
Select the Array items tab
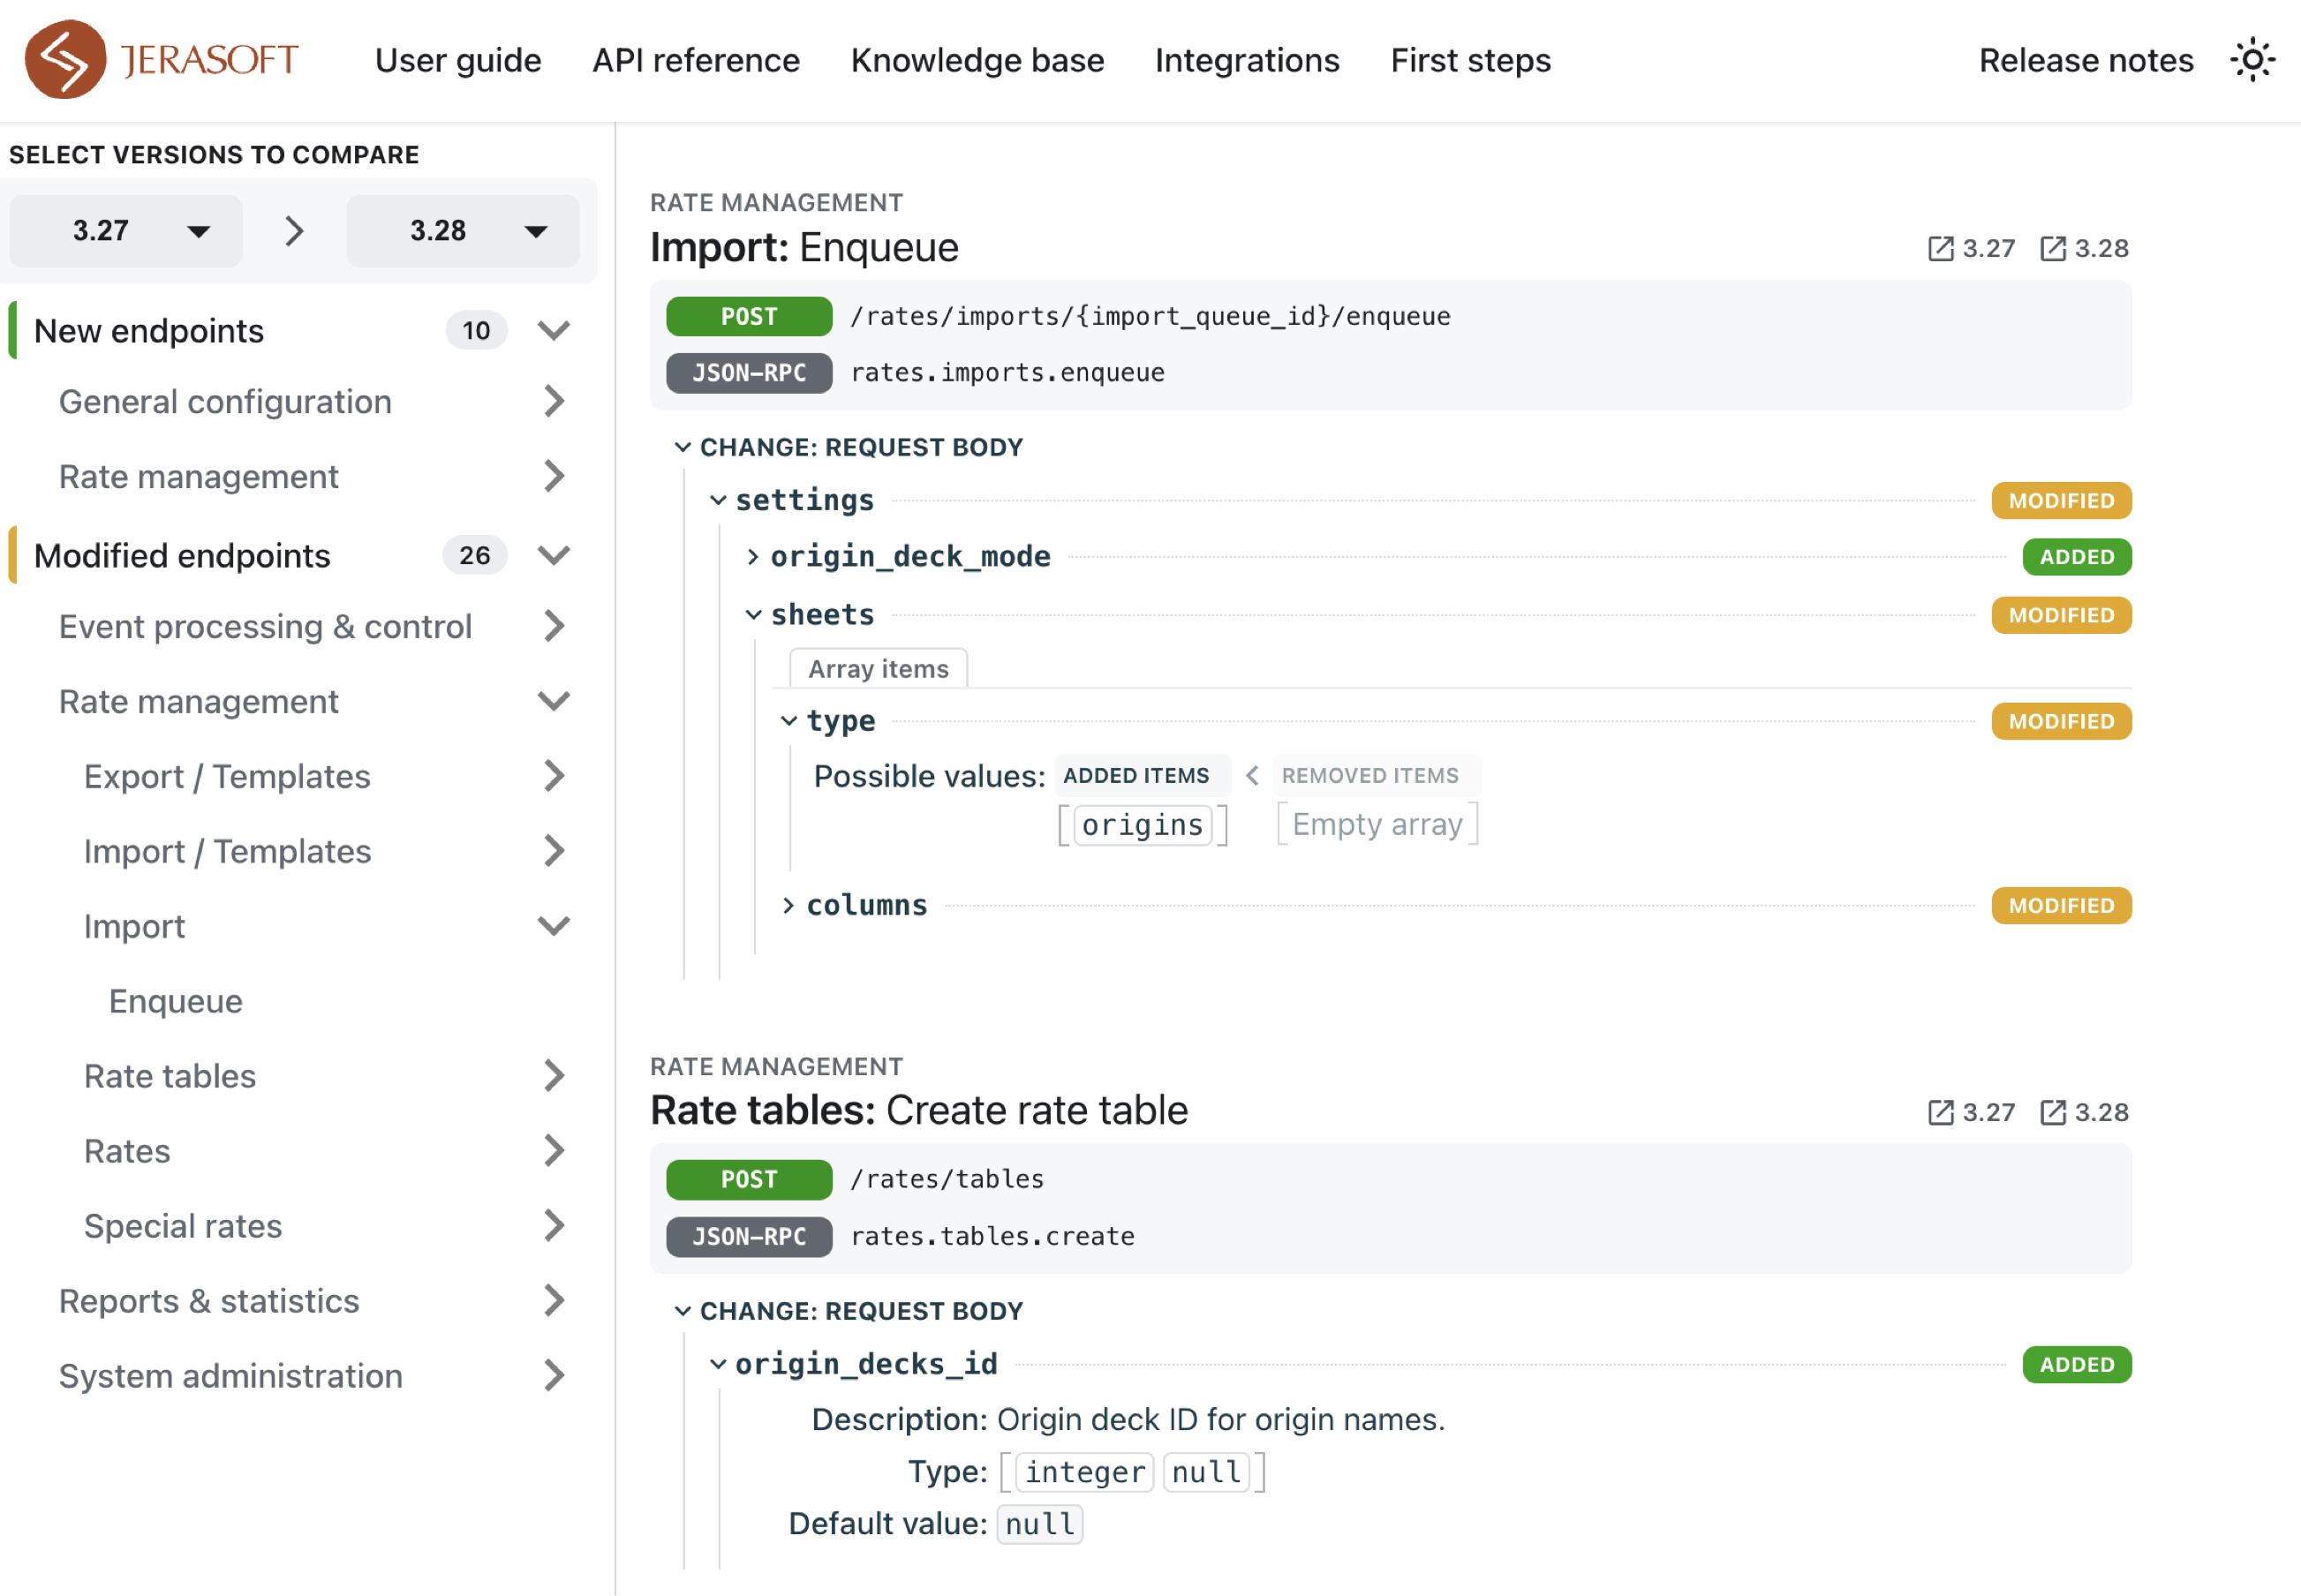[x=878, y=668]
